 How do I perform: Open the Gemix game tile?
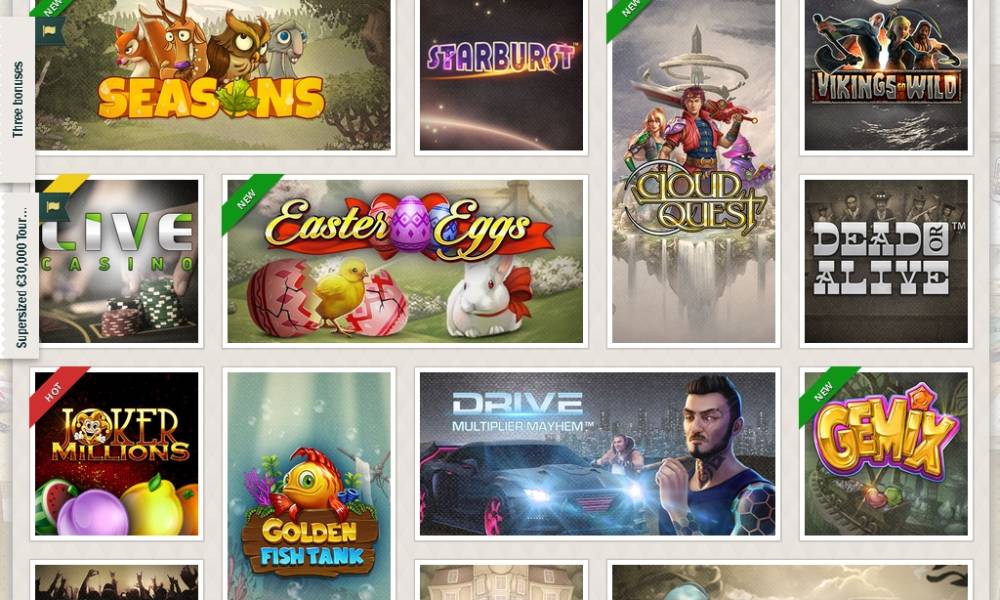[x=886, y=454]
